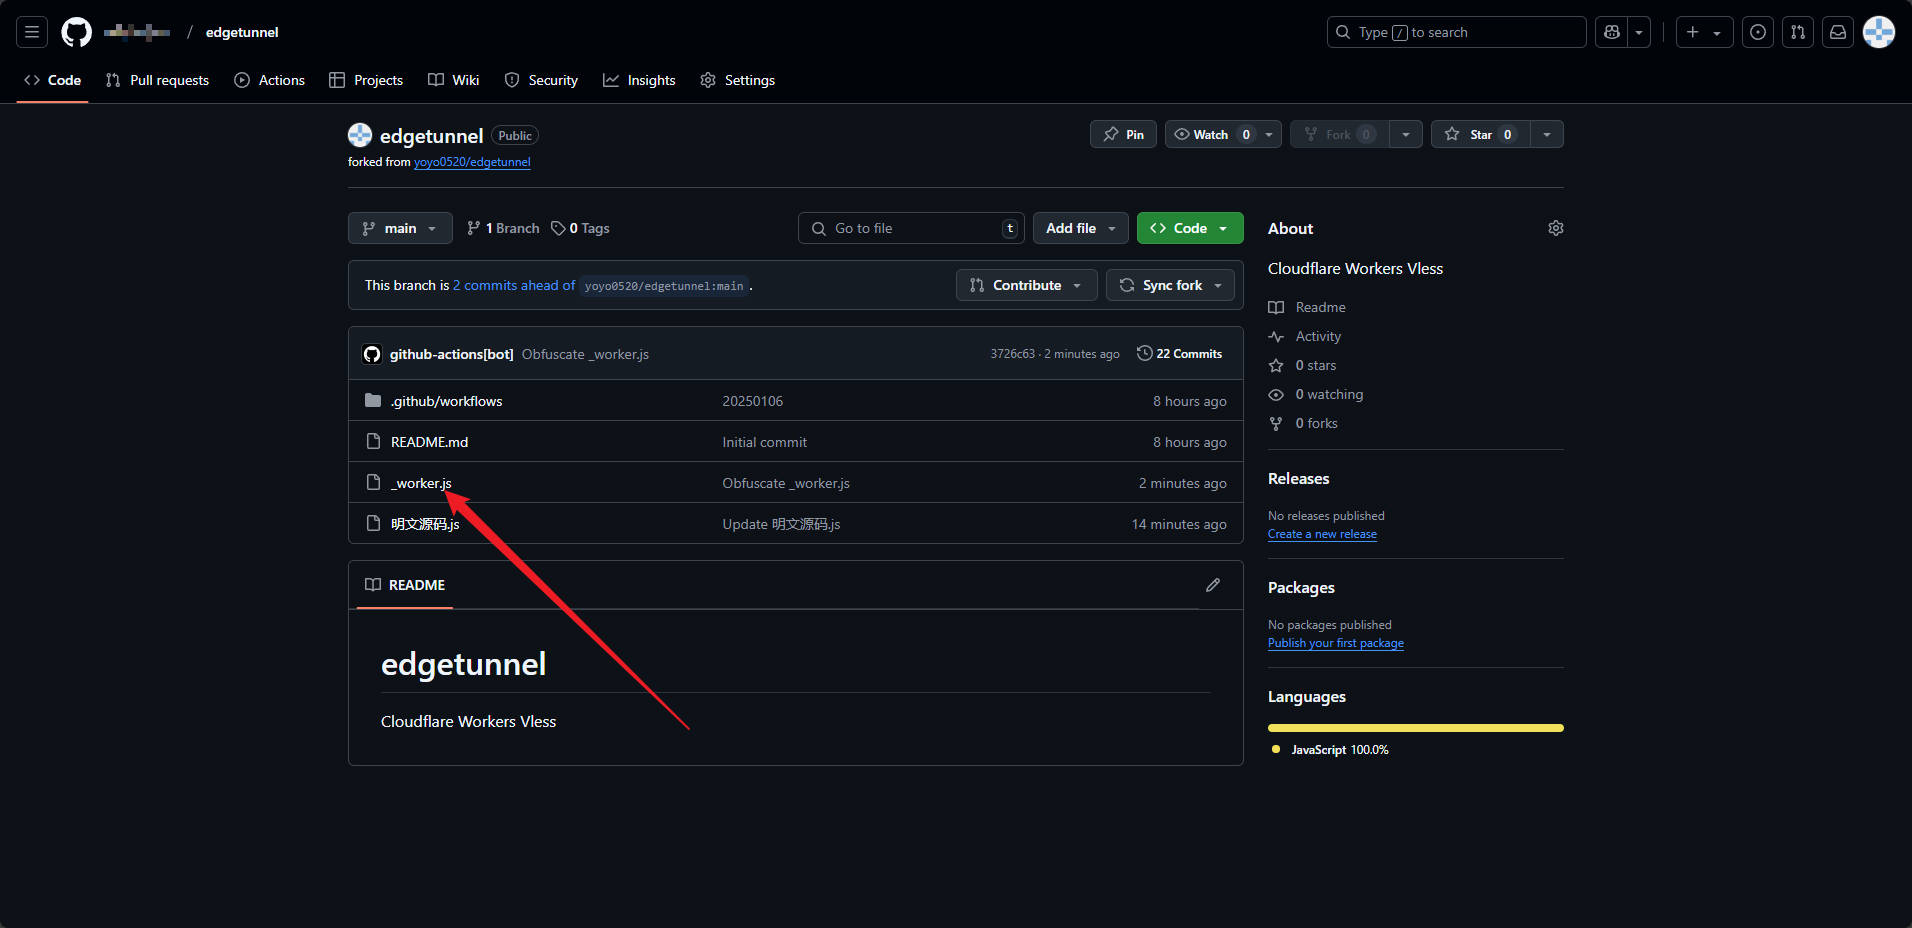1912x928 pixels.
Task: Open the Contribute dropdown
Action: click(x=1027, y=285)
